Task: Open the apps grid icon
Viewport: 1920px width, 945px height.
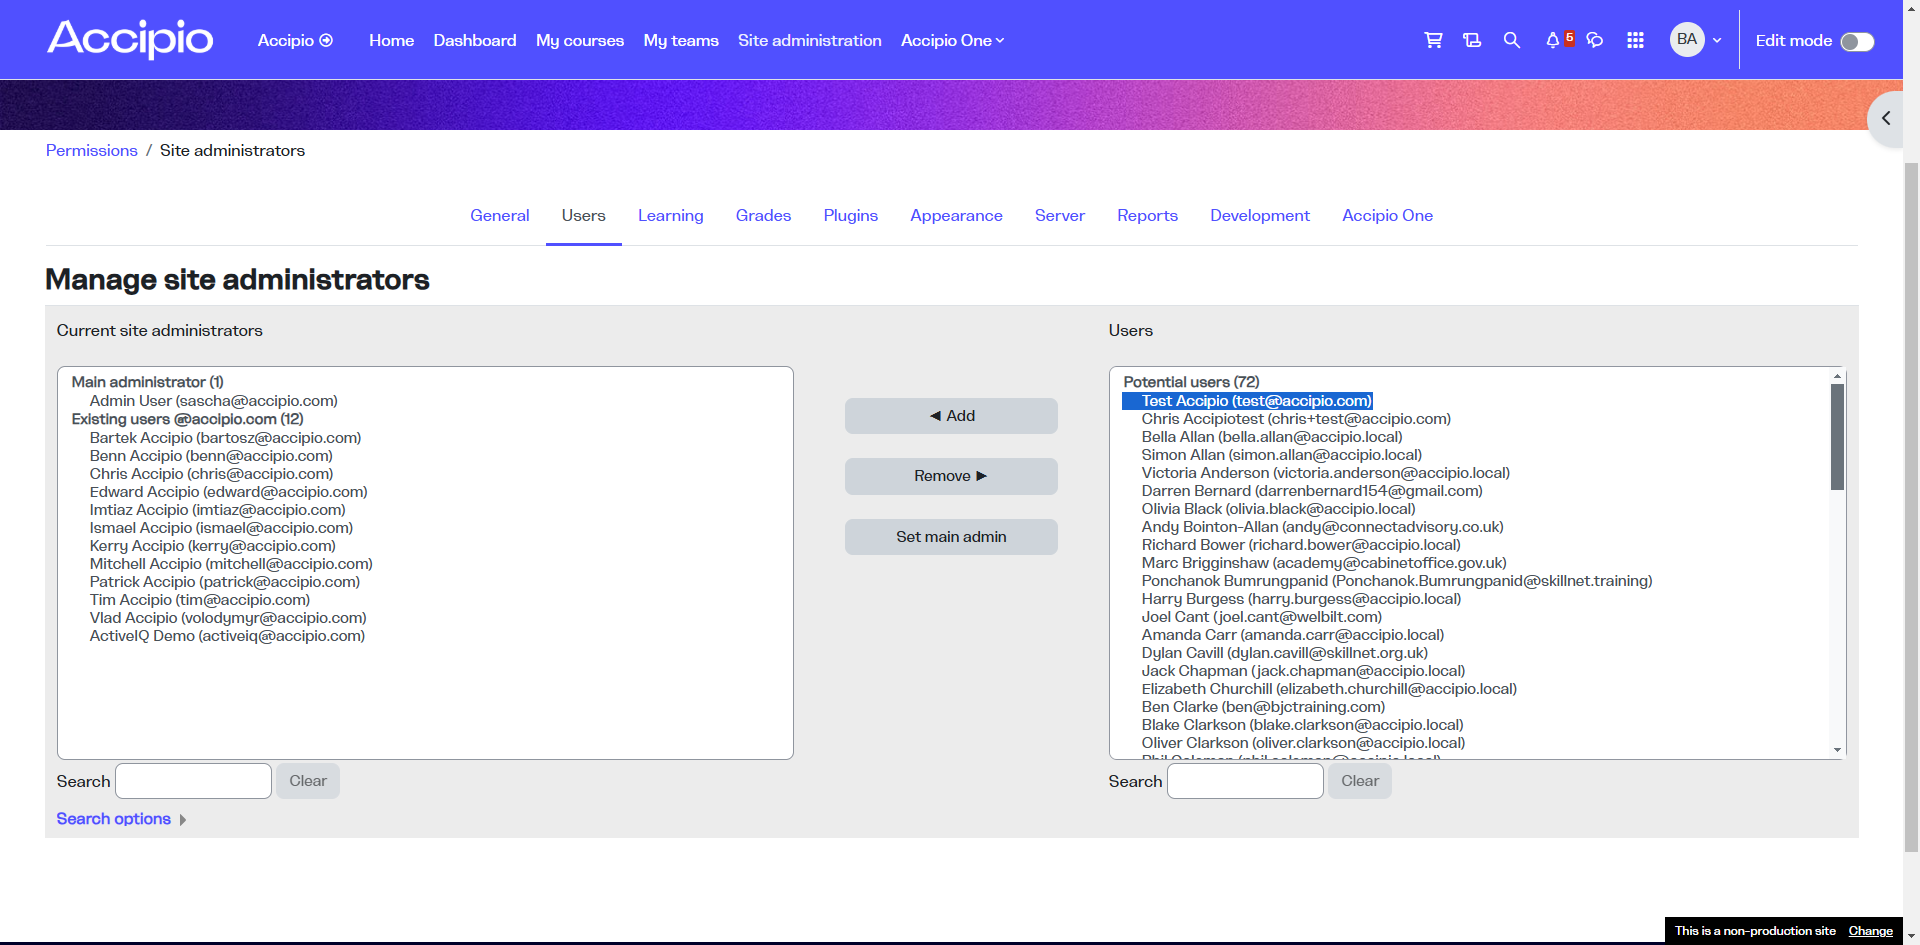Action: [1635, 40]
